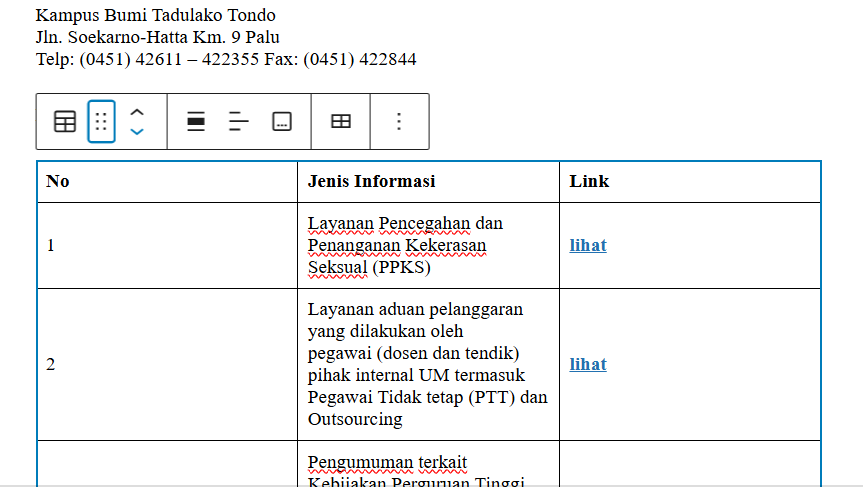Place cursor in Layanan Pencegahan PPKS cell
Viewport: 863px width, 490px height.
[405, 245]
